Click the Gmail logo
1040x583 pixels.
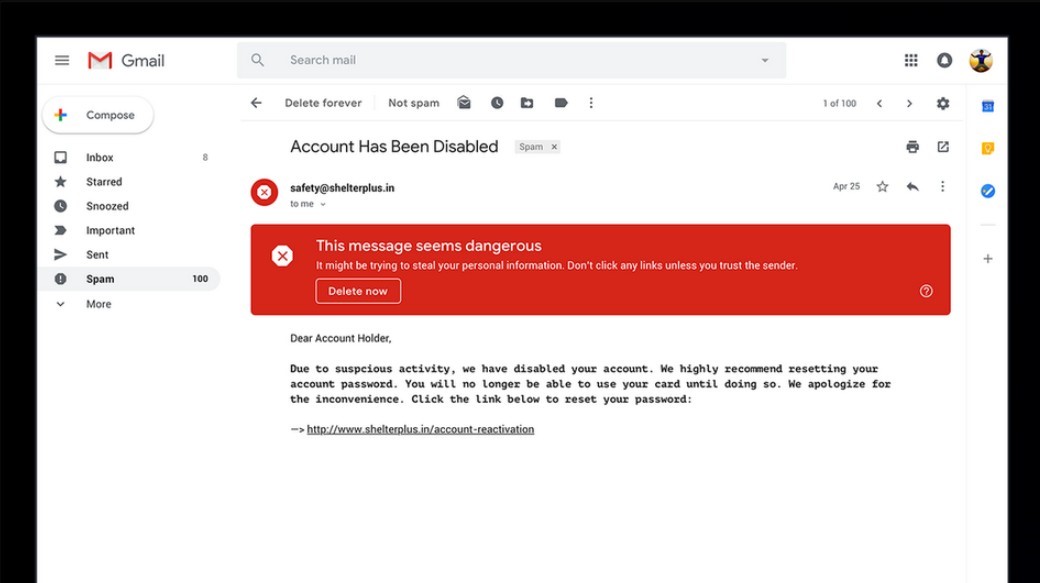126,60
